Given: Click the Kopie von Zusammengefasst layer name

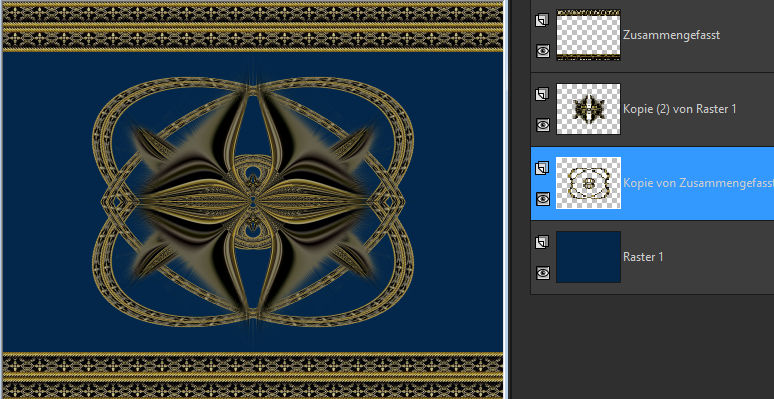Looking at the screenshot, I should [698, 183].
